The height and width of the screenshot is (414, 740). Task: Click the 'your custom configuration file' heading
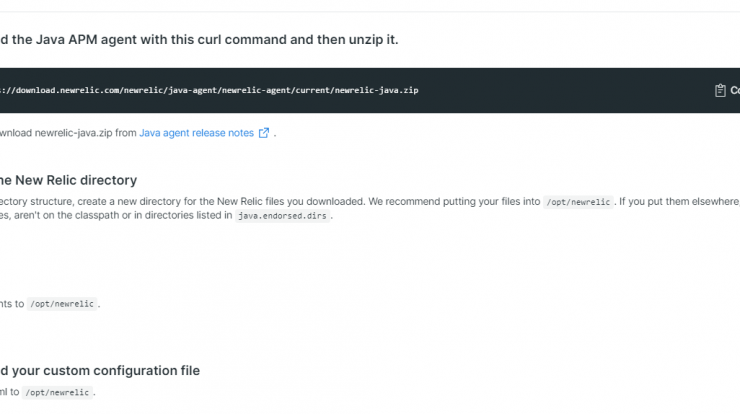[x=100, y=371]
